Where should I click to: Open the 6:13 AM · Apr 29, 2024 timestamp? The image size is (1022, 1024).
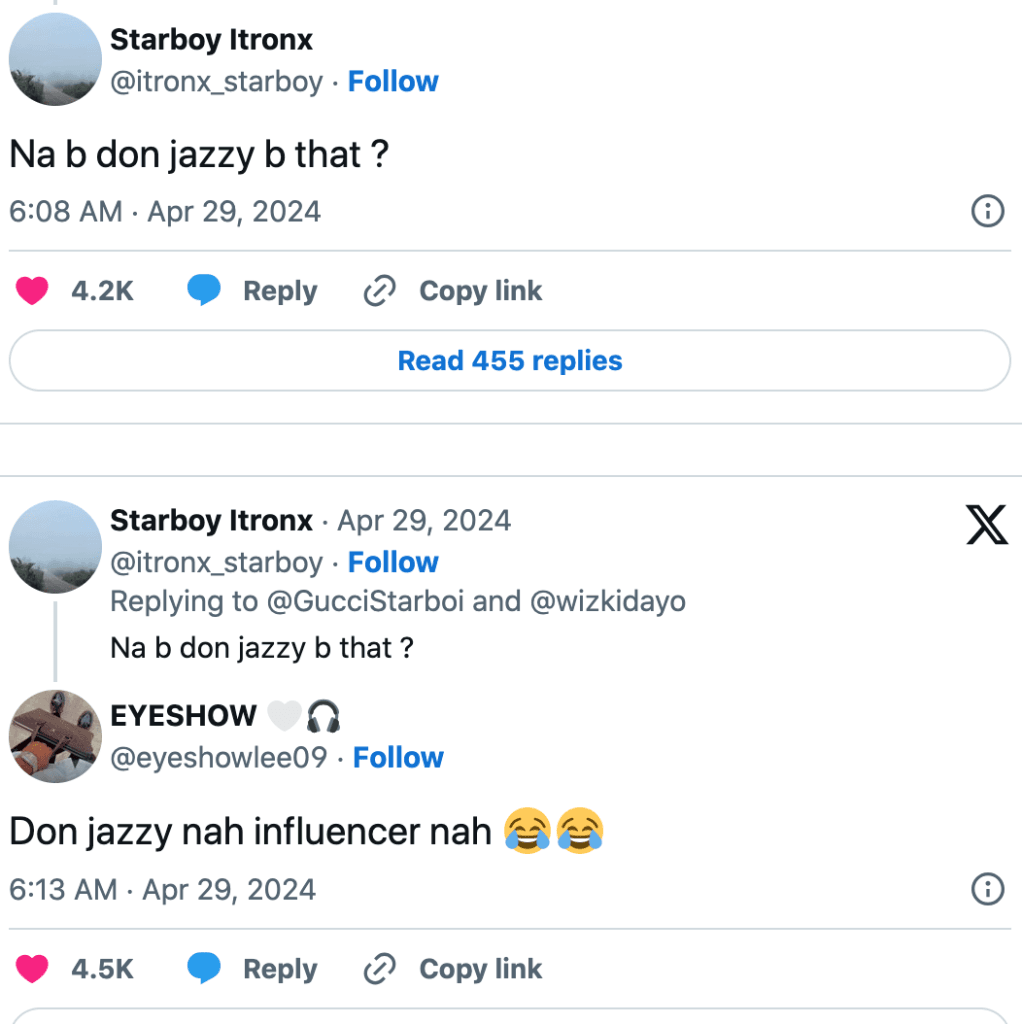pos(162,890)
